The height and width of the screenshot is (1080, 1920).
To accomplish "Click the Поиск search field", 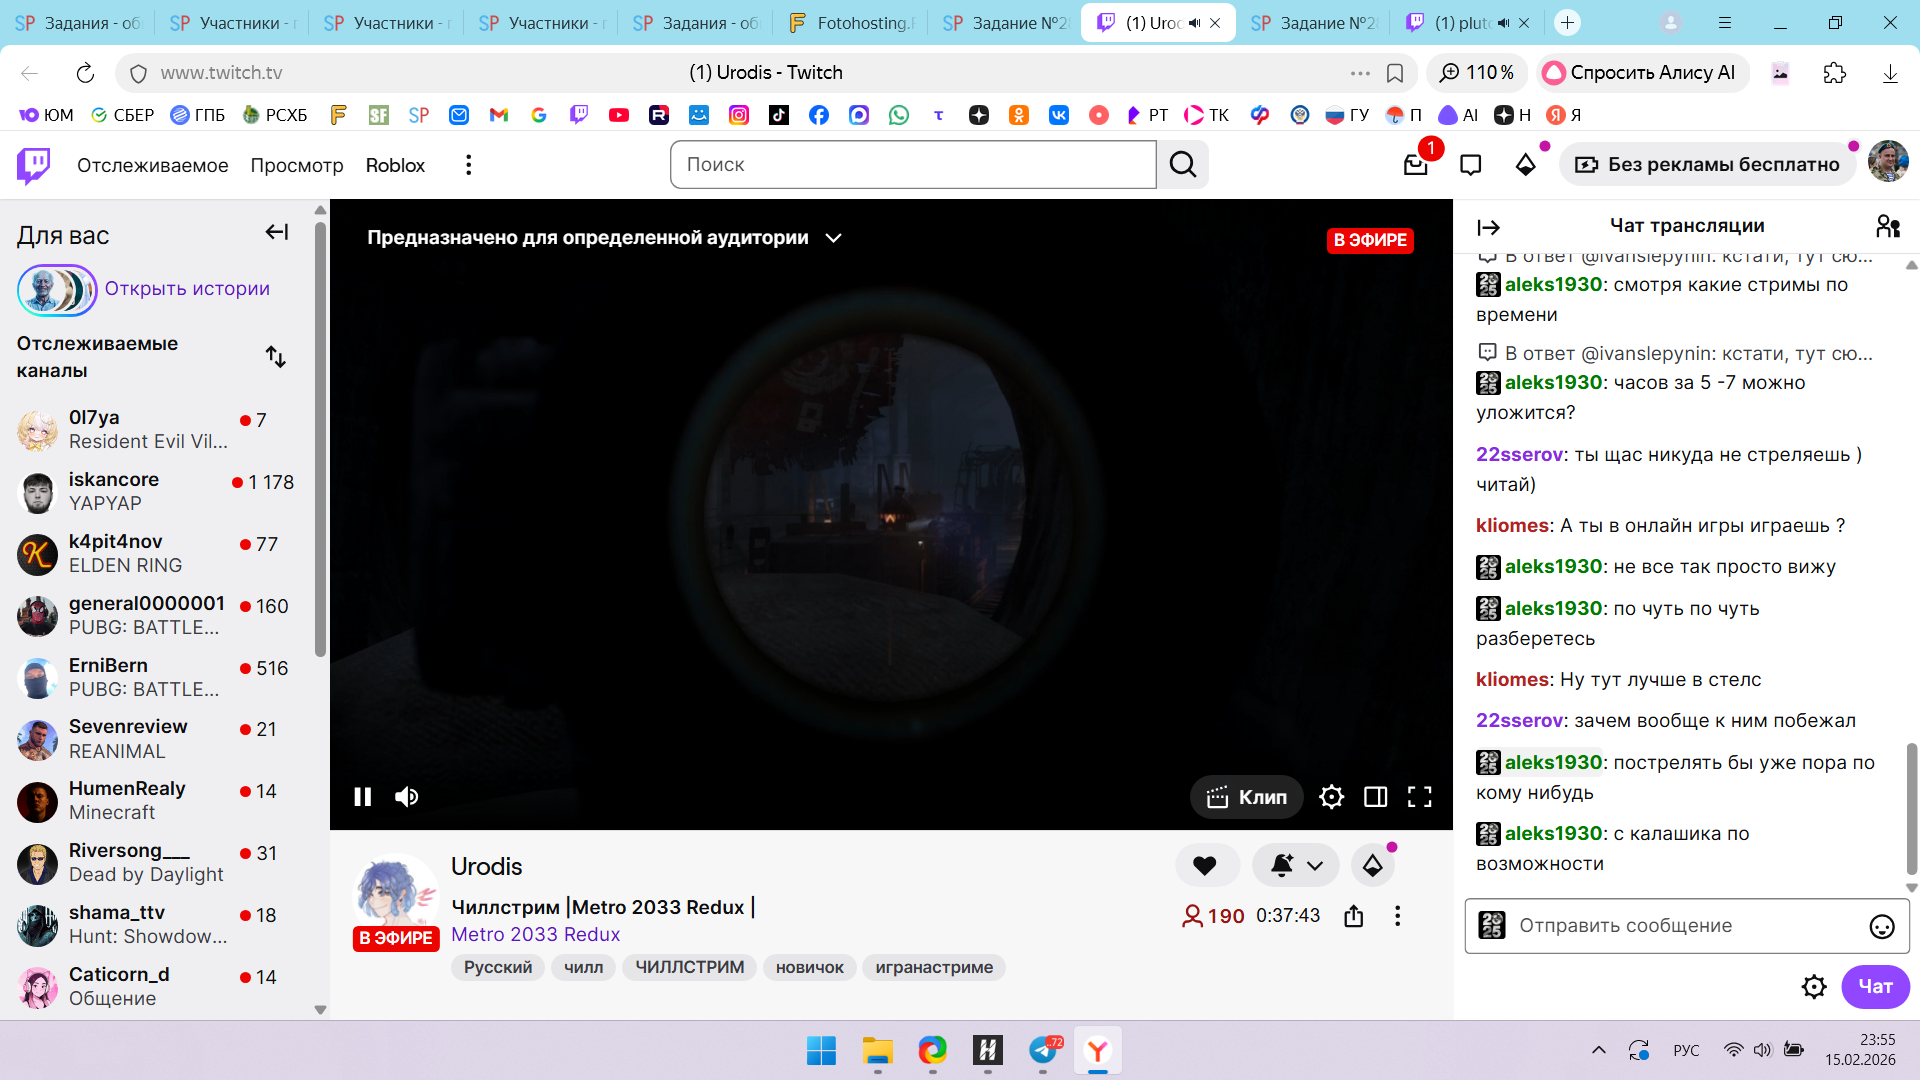I will 912,165.
